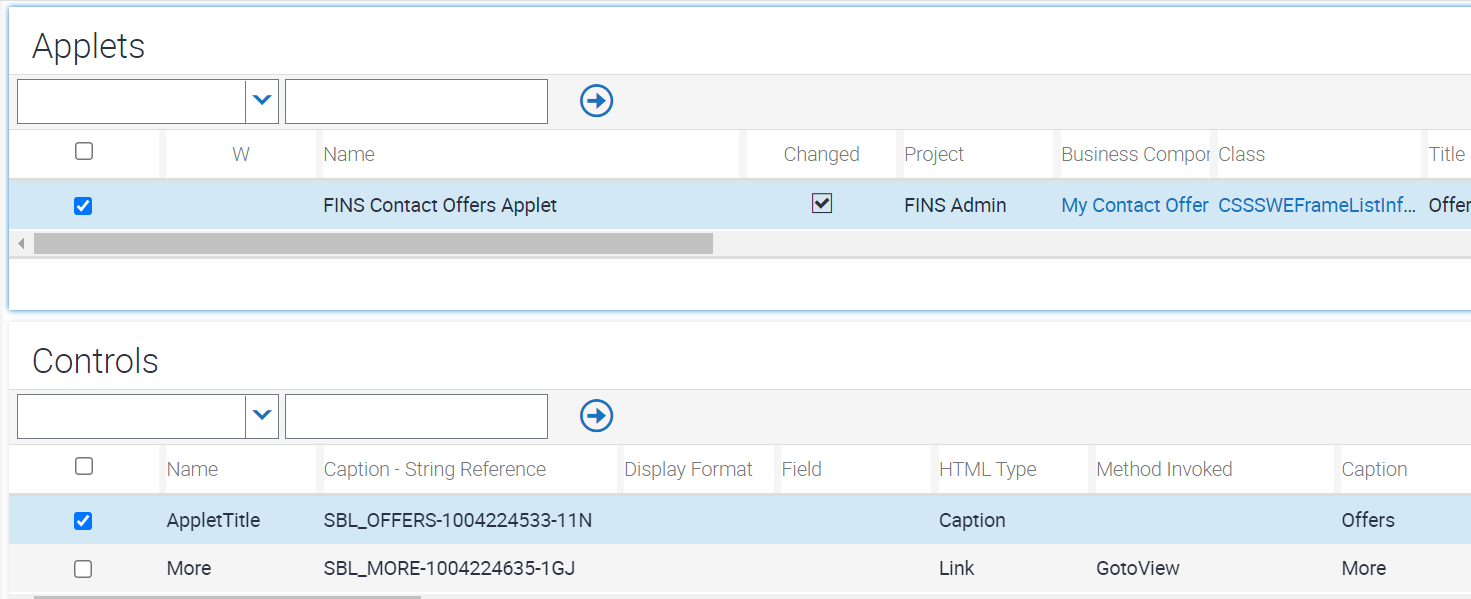This screenshot has height=599, width=1471.
Task: Click the Controls query execute arrow icon
Action: 595,415
